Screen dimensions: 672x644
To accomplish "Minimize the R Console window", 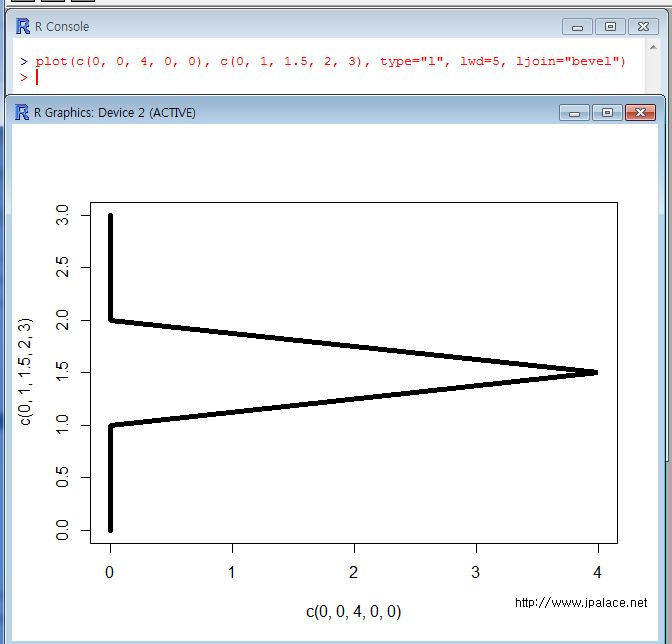I will coord(577,27).
